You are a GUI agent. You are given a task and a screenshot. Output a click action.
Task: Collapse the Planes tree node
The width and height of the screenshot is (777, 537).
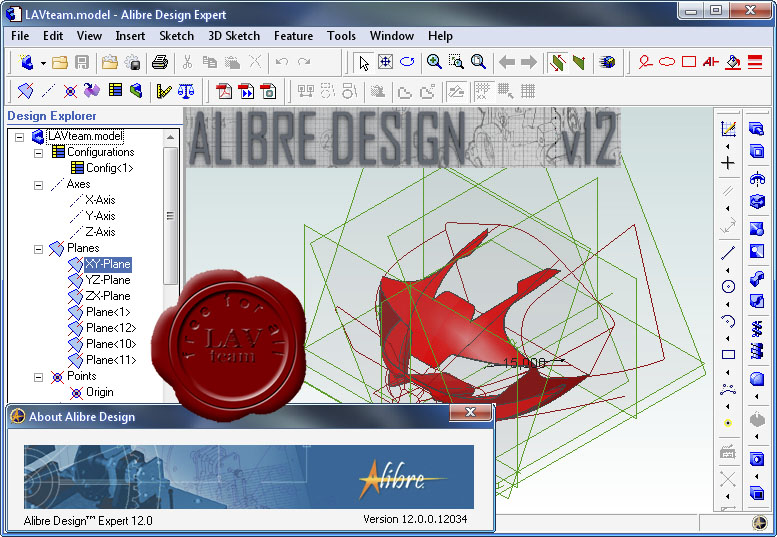39,249
